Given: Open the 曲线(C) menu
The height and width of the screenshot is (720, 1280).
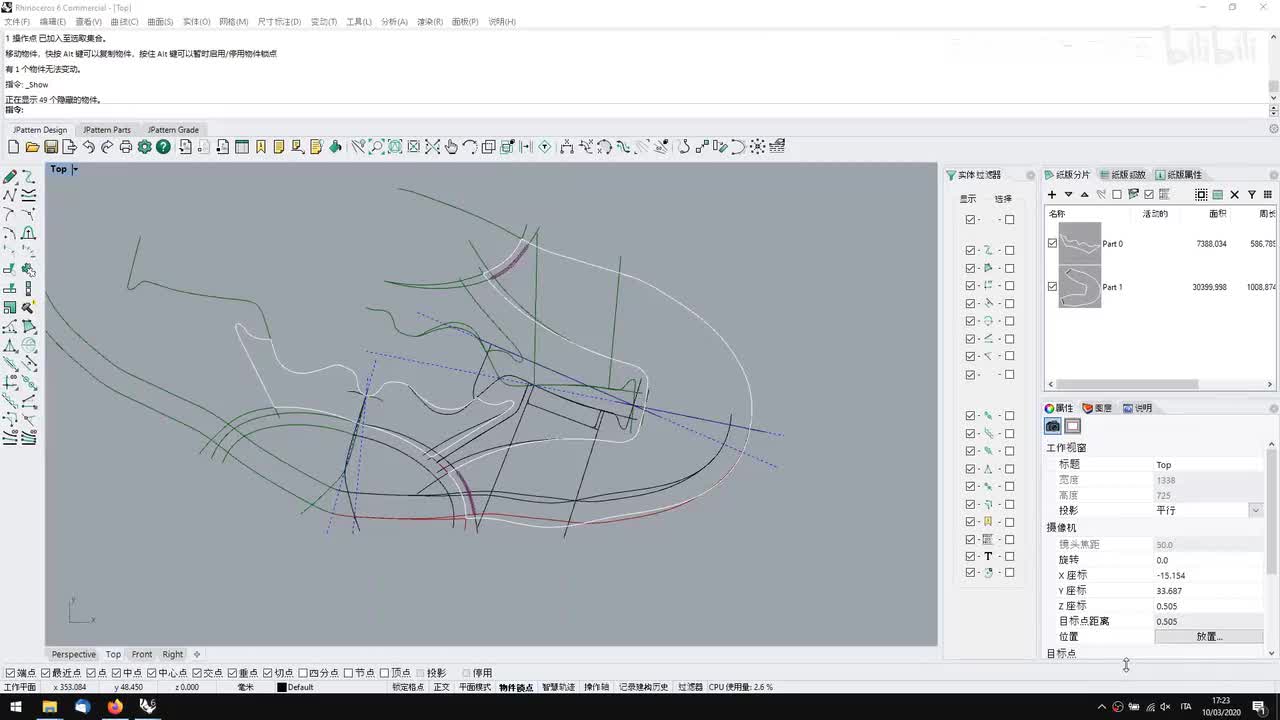Looking at the screenshot, I should [x=124, y=21].
